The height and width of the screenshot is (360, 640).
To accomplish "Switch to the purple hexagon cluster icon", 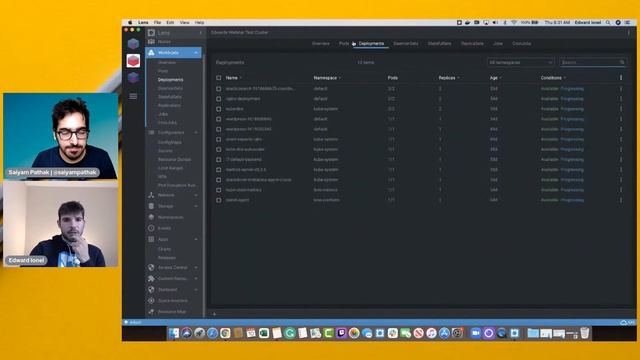I will (133, 78).
